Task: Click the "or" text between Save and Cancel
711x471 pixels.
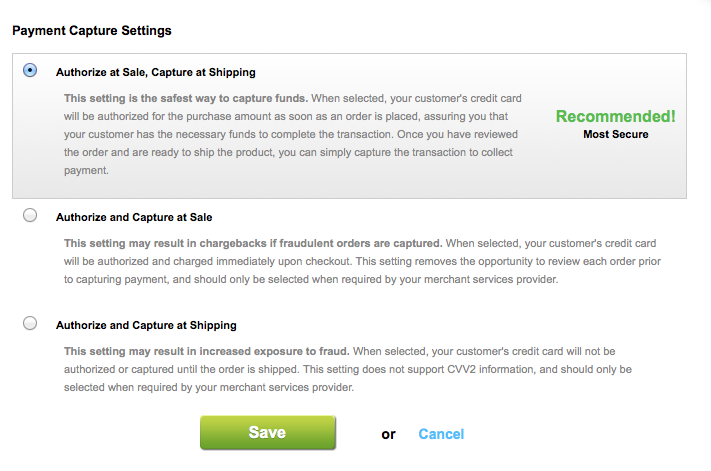Action: pos(389,434)
